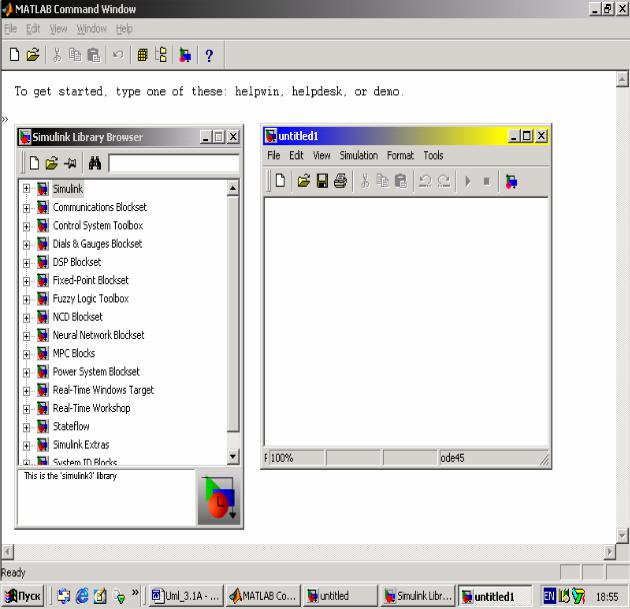
Task: Expand the Simulink library node
Action: 27,188
